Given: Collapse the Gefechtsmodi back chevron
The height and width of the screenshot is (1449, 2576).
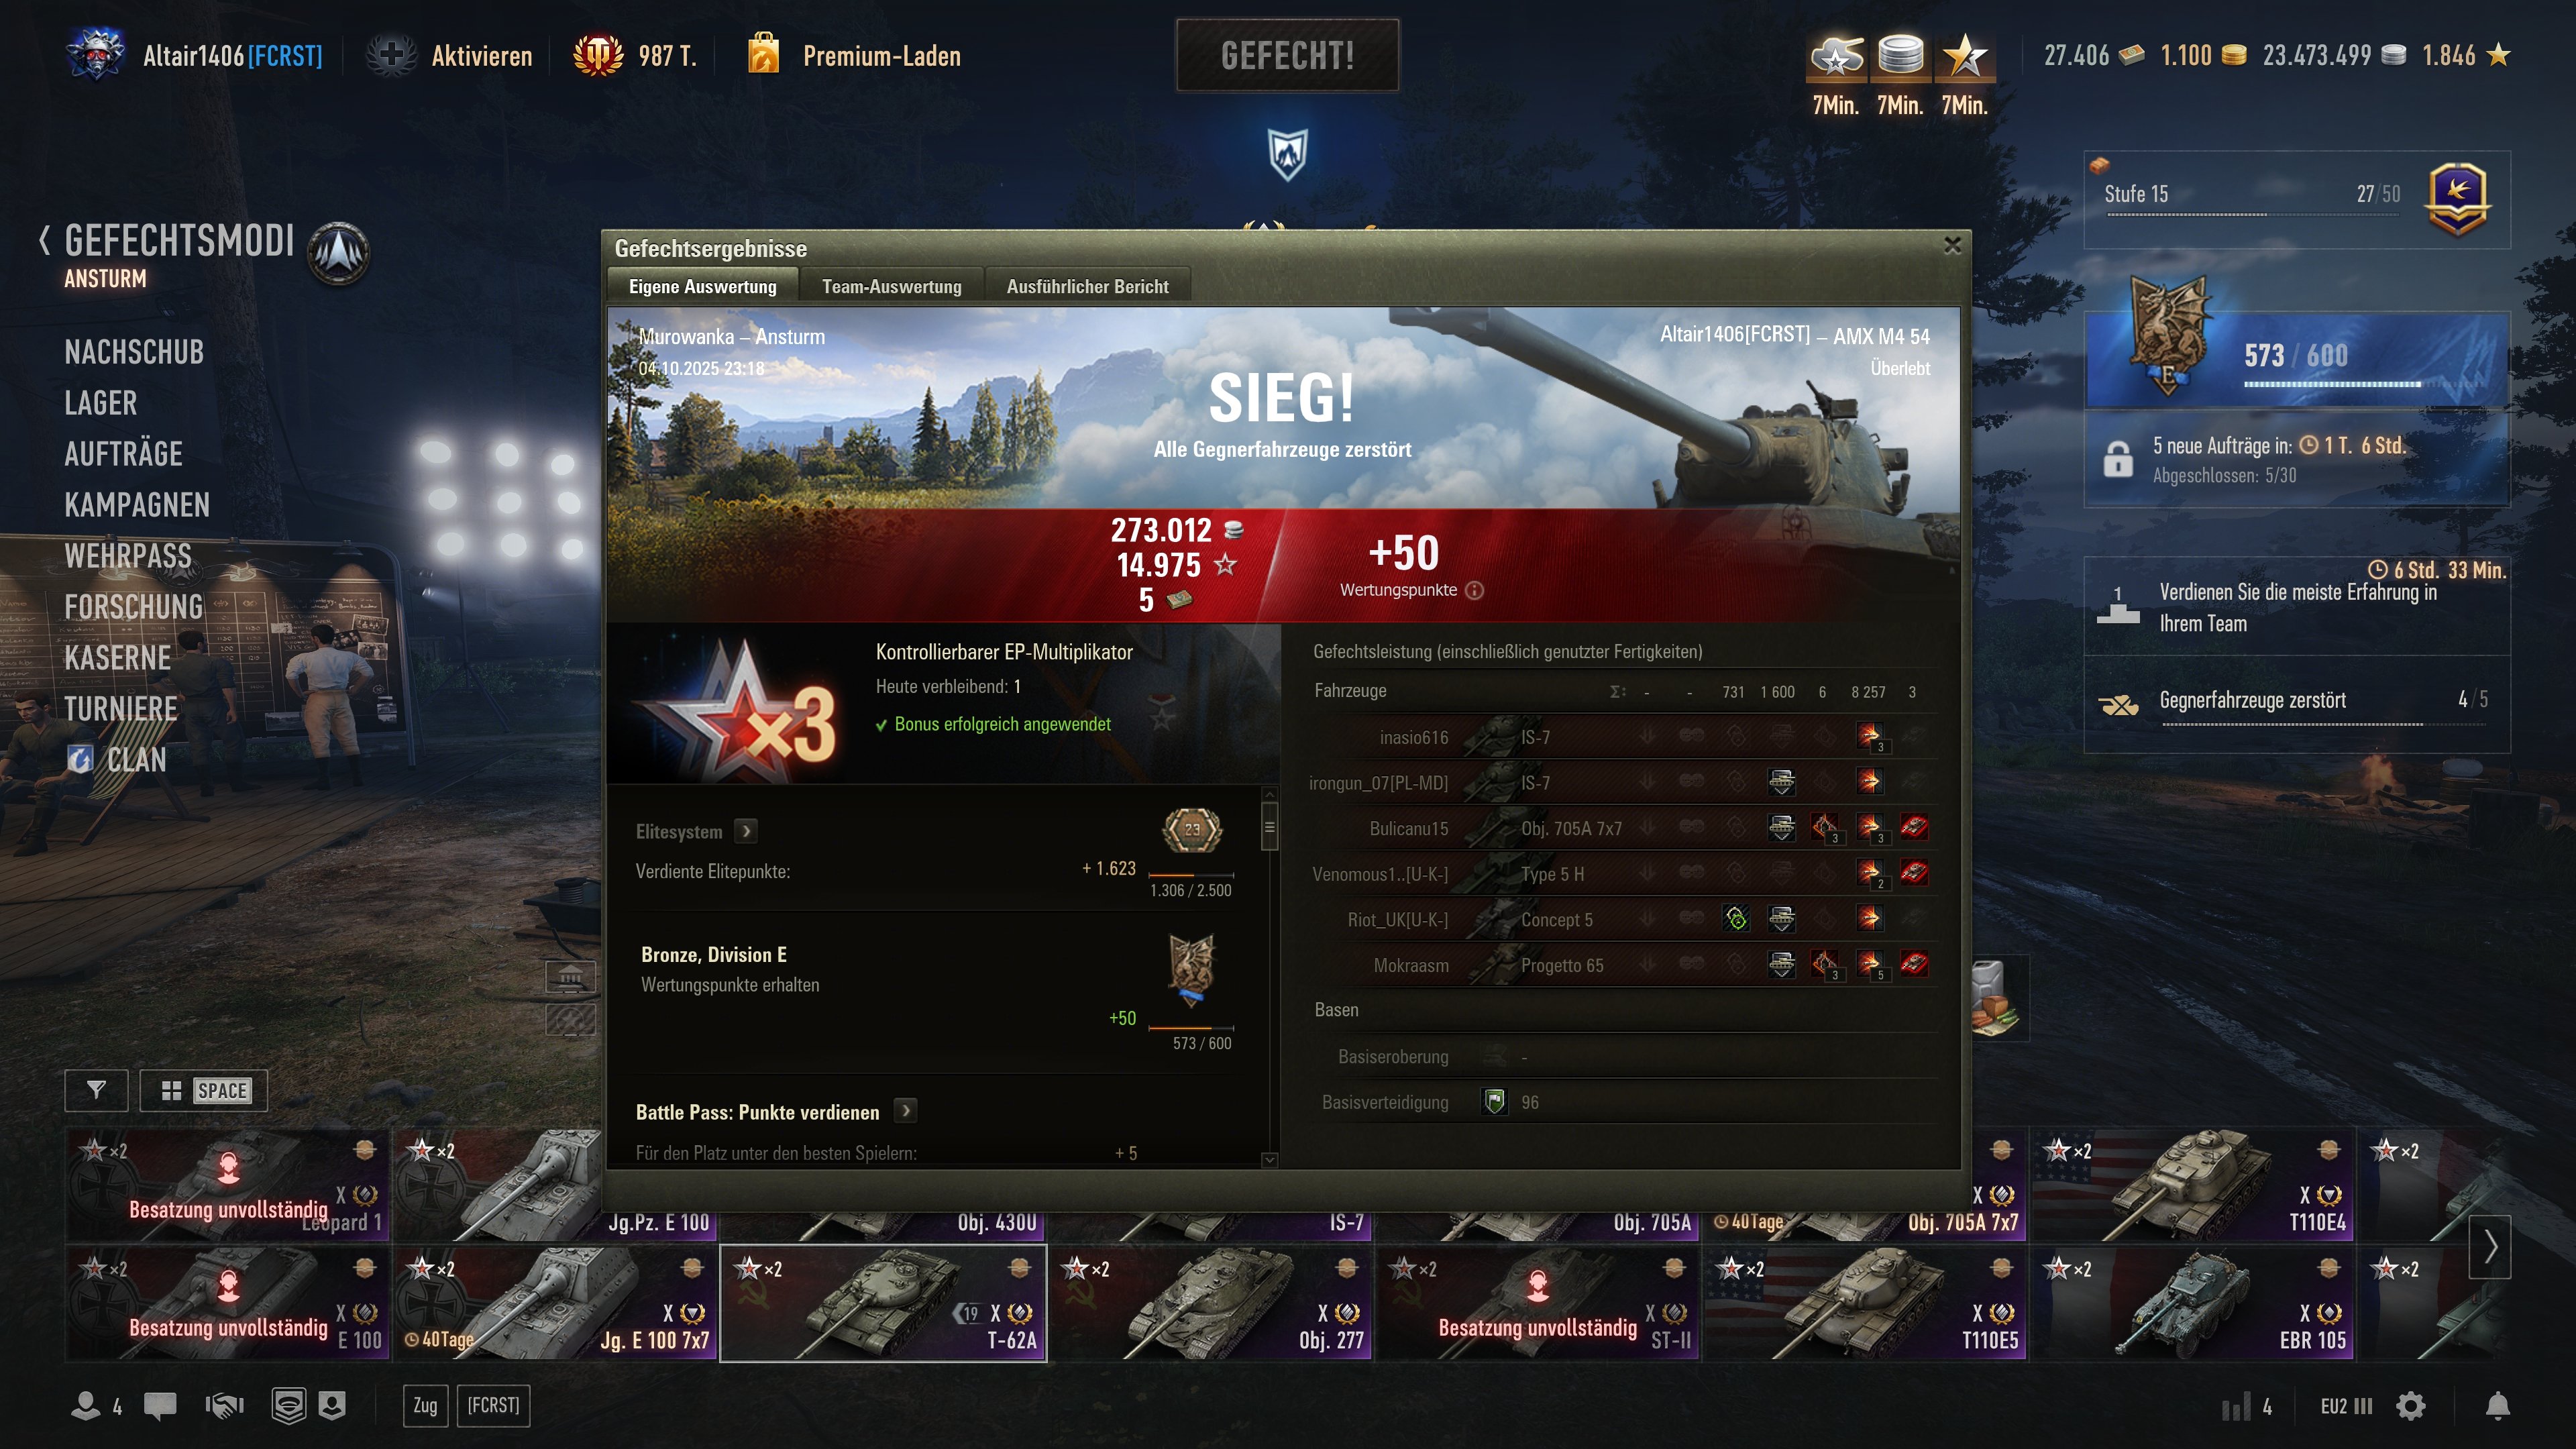Looking at the screenshot, I should 44,241.
